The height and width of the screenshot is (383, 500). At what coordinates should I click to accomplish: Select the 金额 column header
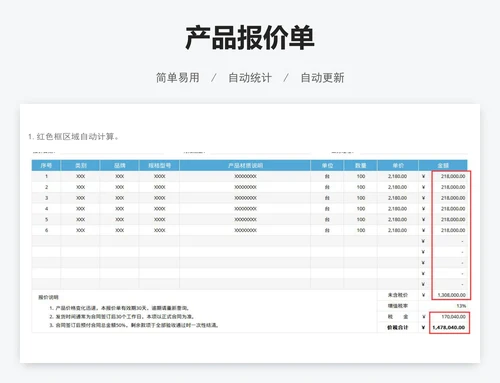443,165
